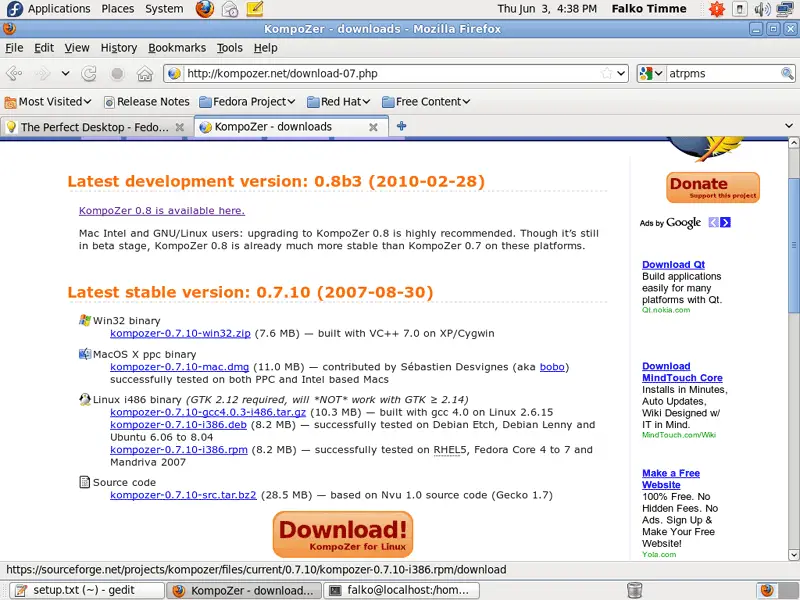Click the Download! KompoZer for Linux button
This screenshot has height=600, width=800.
(x=343, y=534)
